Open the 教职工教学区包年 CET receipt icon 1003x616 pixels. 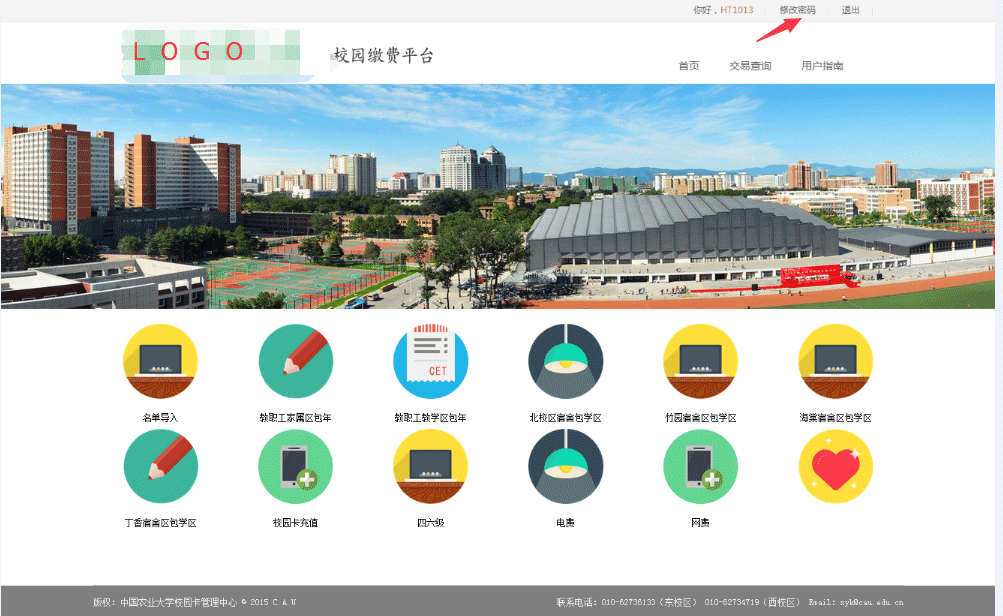click(x=430, y=361)
